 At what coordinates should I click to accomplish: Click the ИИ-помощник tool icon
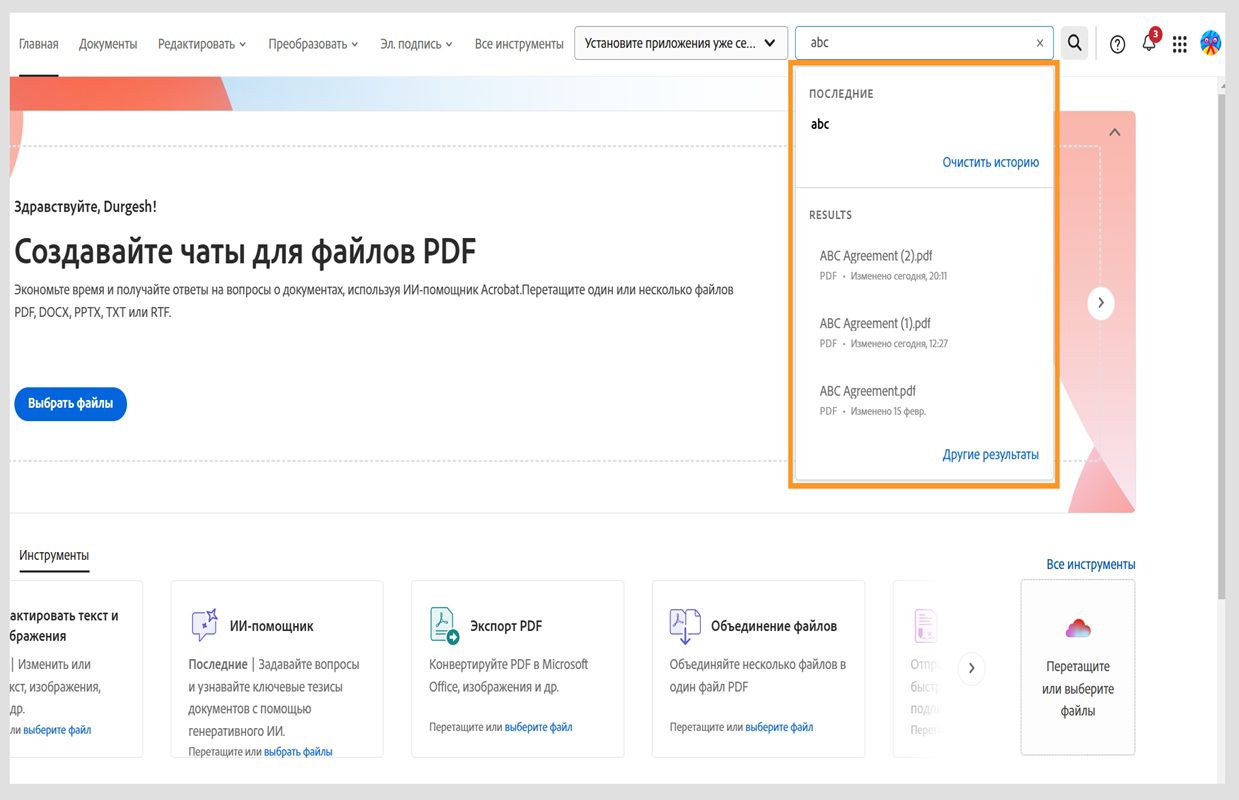click(204, 625)
